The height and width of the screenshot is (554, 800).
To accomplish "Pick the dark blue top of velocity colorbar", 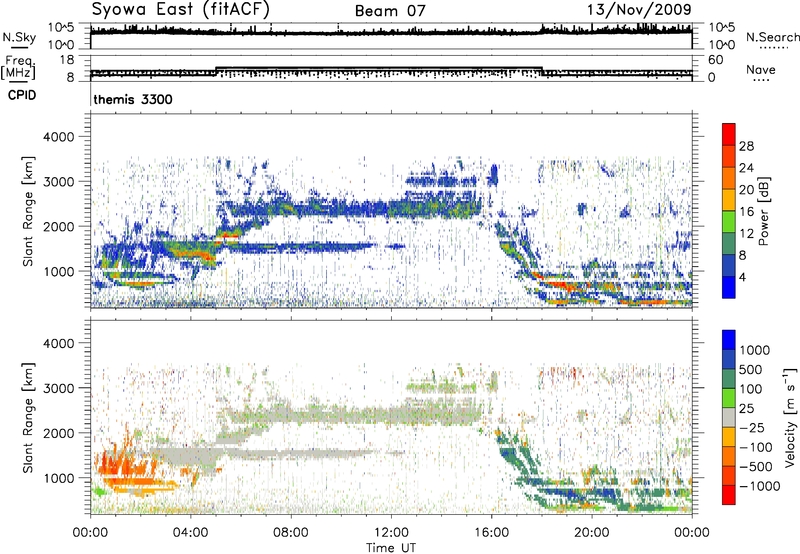I will [729, 340].
